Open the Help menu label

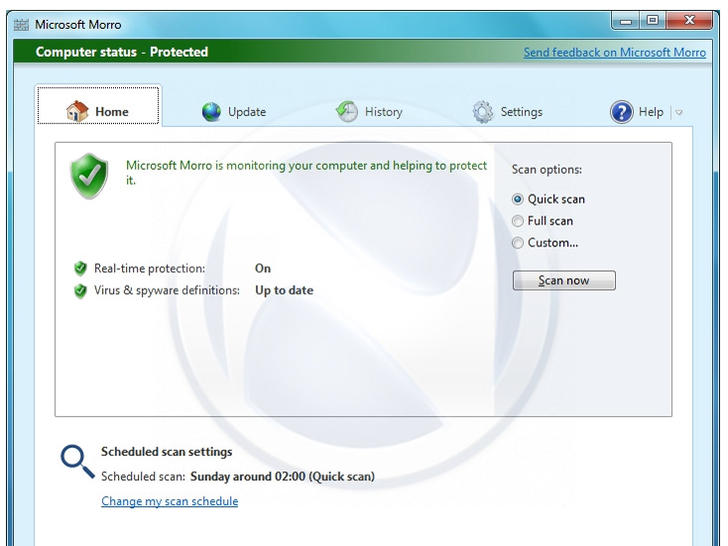coord(651,112)
